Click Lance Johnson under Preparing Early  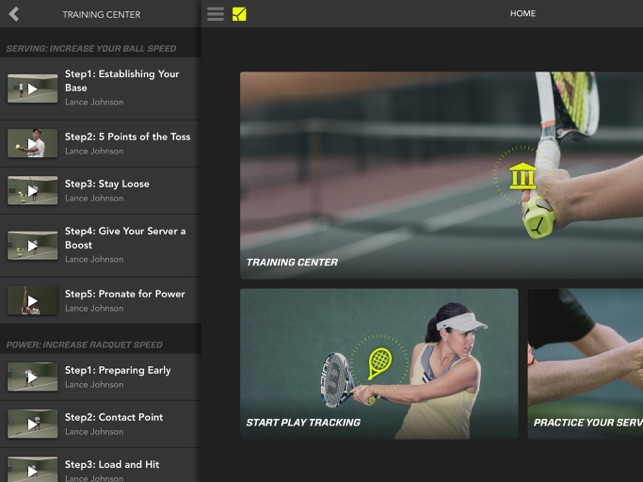(94, 384)
